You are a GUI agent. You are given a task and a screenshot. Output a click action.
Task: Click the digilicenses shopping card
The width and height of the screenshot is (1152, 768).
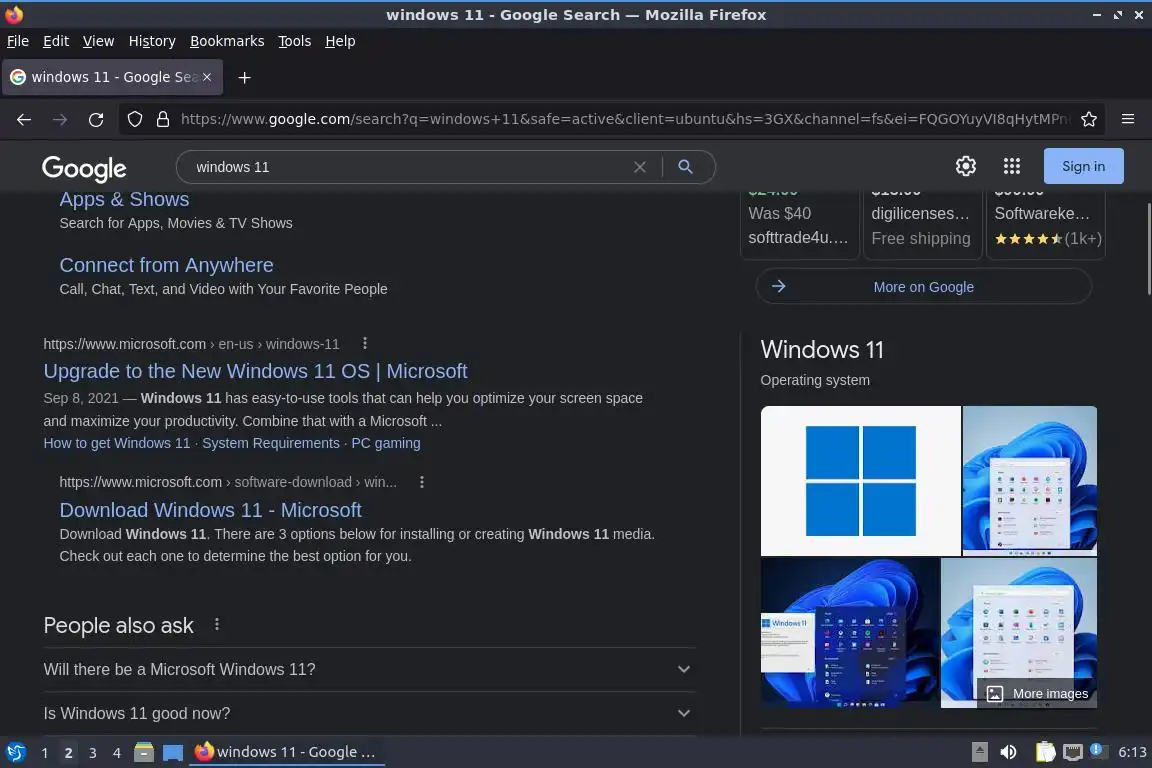tap(923, 224)
